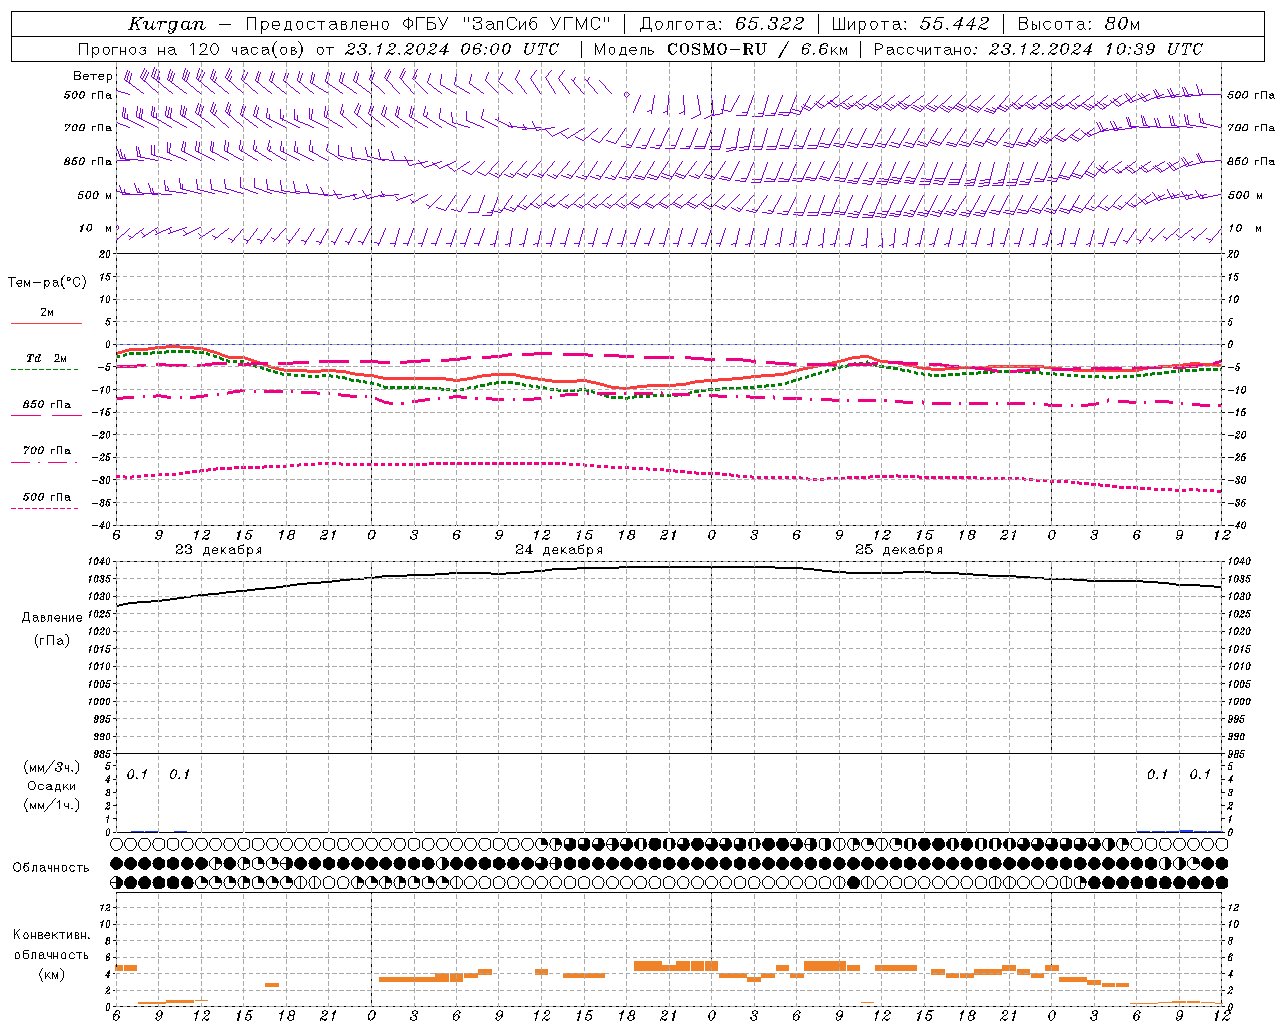
Task: Click the 700 гПа temperature legend entry
Action: pyautogui.click(x=47, y=451)
